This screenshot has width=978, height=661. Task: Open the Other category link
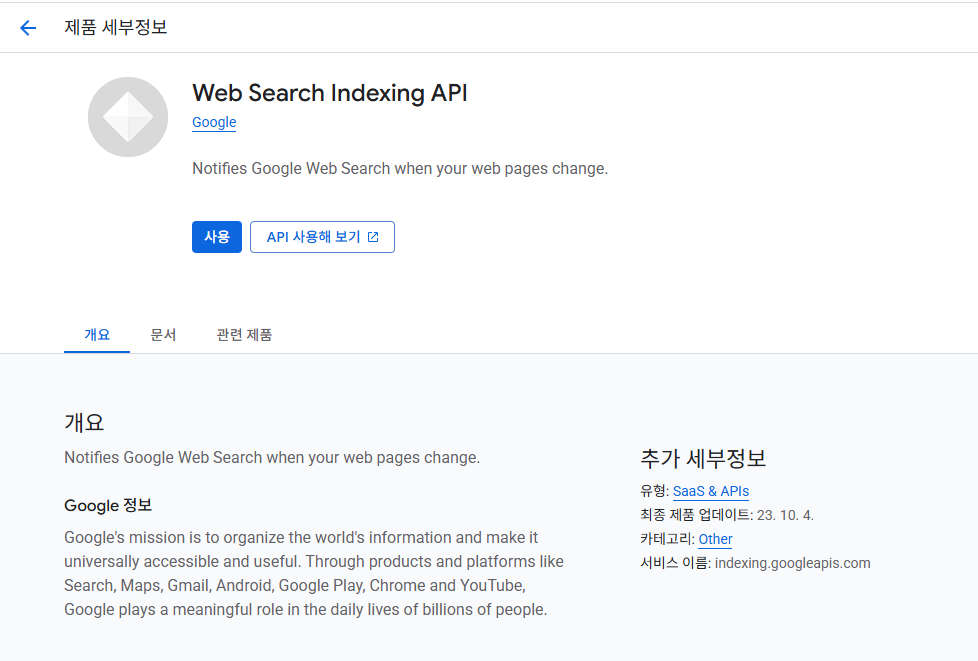[x=715, y=539]
